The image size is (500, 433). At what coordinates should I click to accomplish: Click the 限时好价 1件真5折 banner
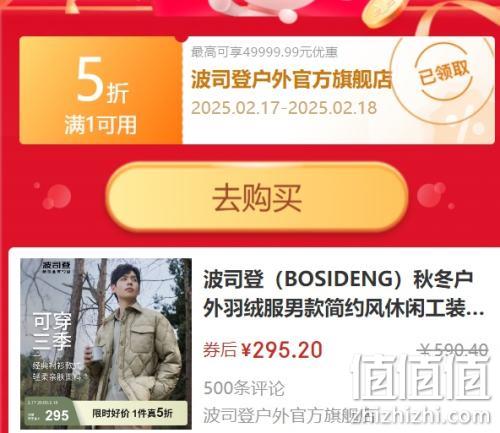(x=132, y=413)
